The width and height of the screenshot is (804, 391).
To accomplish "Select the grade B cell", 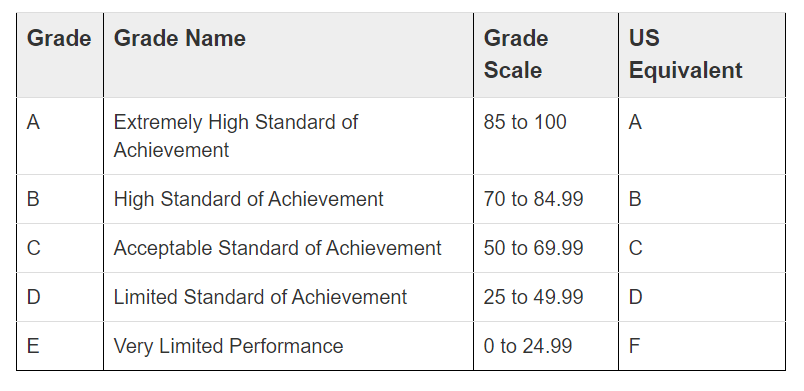I will pos(59,199).
